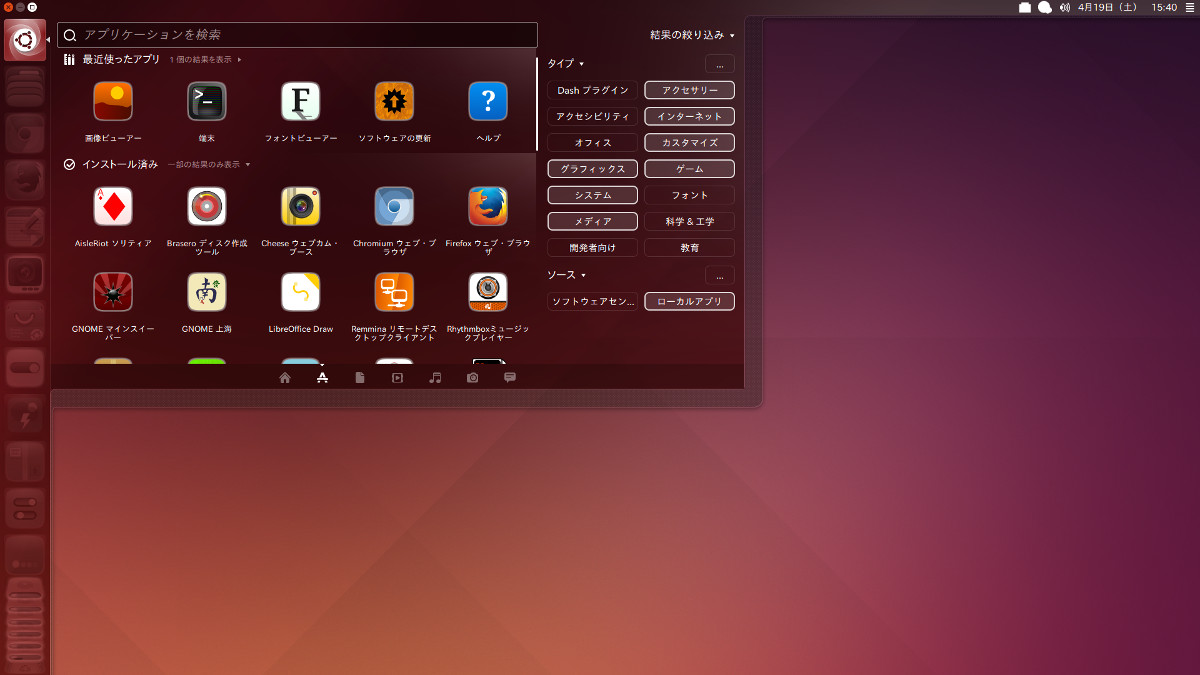Screen dimensions: 1200x675
Task: Enable the フォント filter
Action: [x=690, y=195]
